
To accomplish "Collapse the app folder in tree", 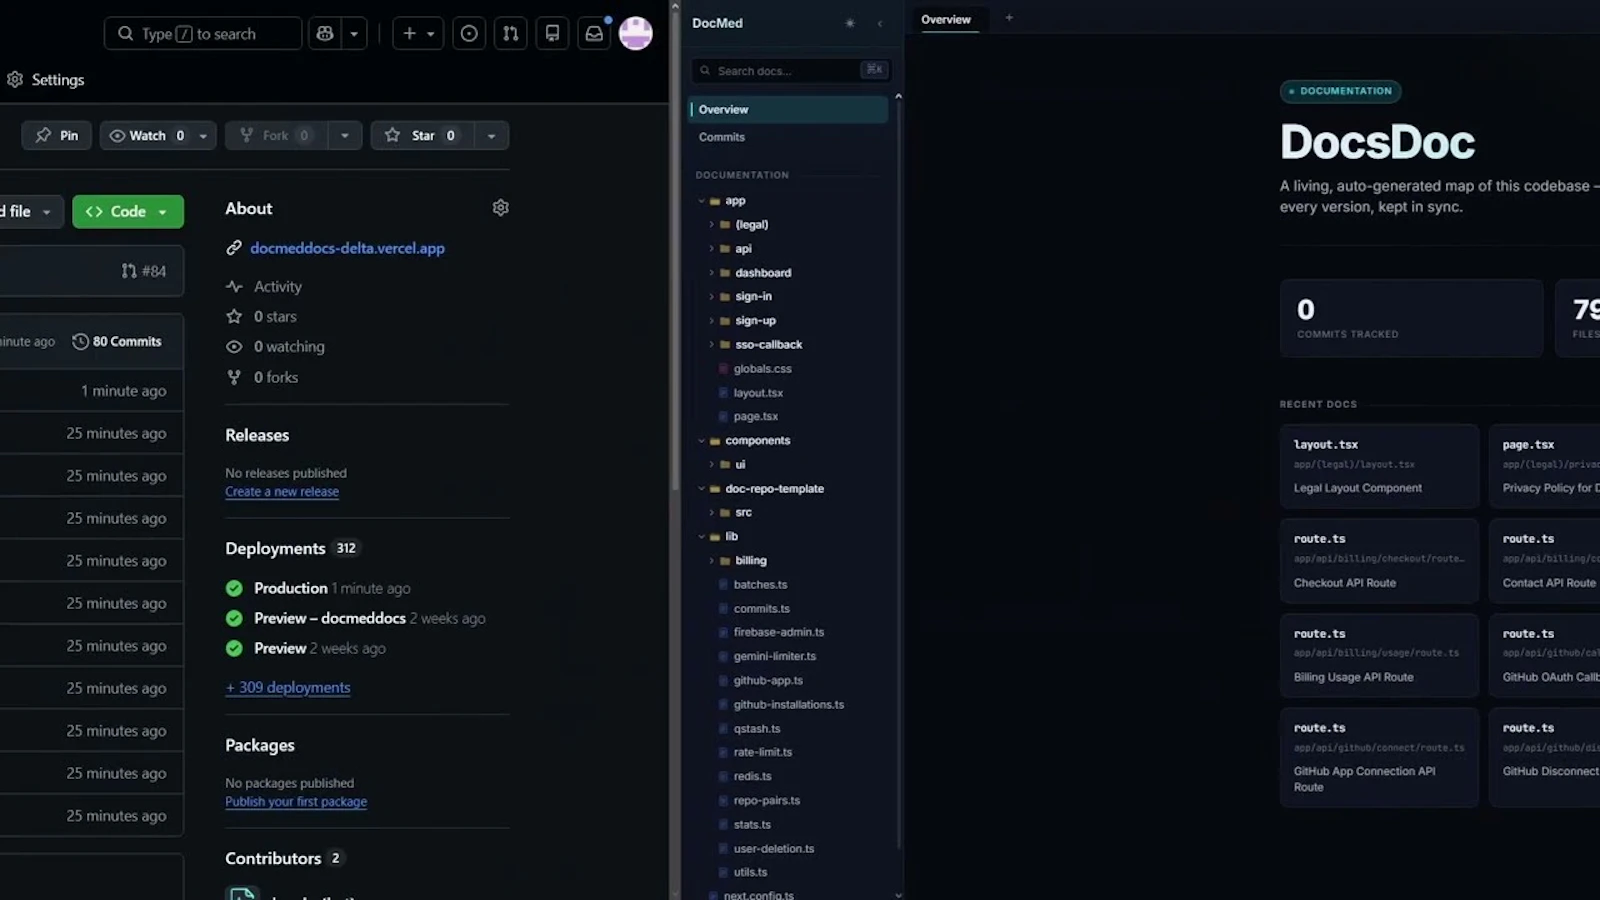I will tap(702, 201).
